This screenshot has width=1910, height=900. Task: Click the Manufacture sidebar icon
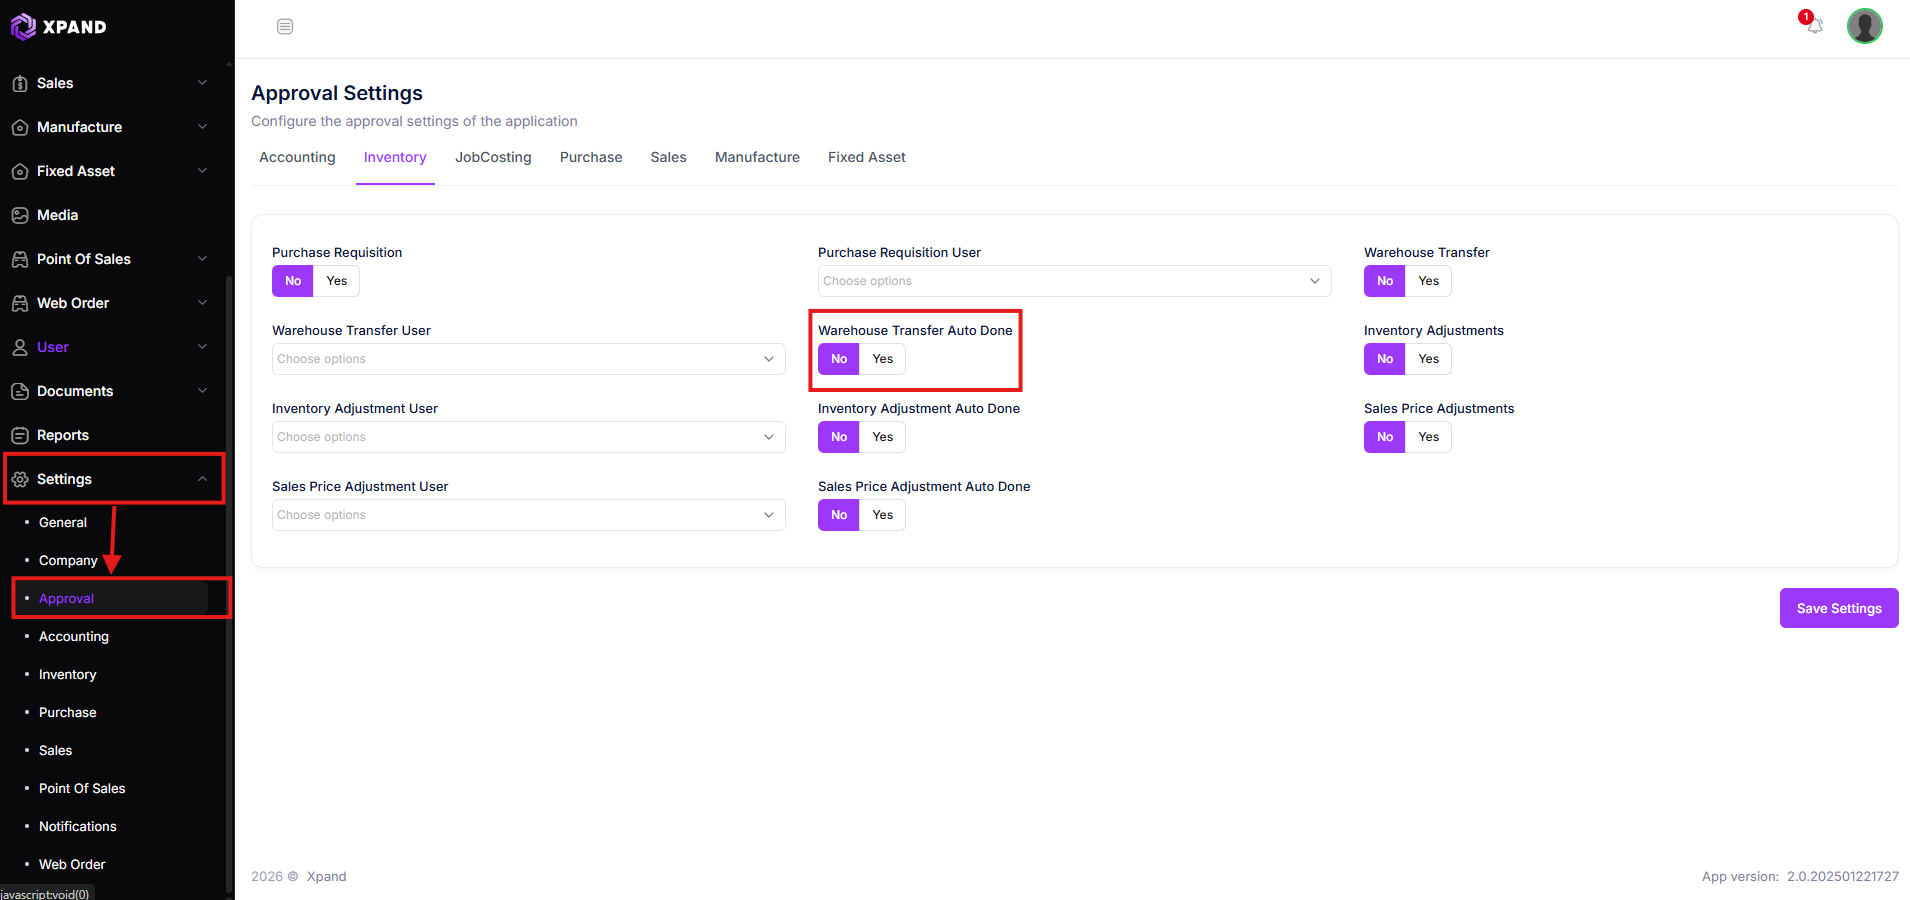20,127
